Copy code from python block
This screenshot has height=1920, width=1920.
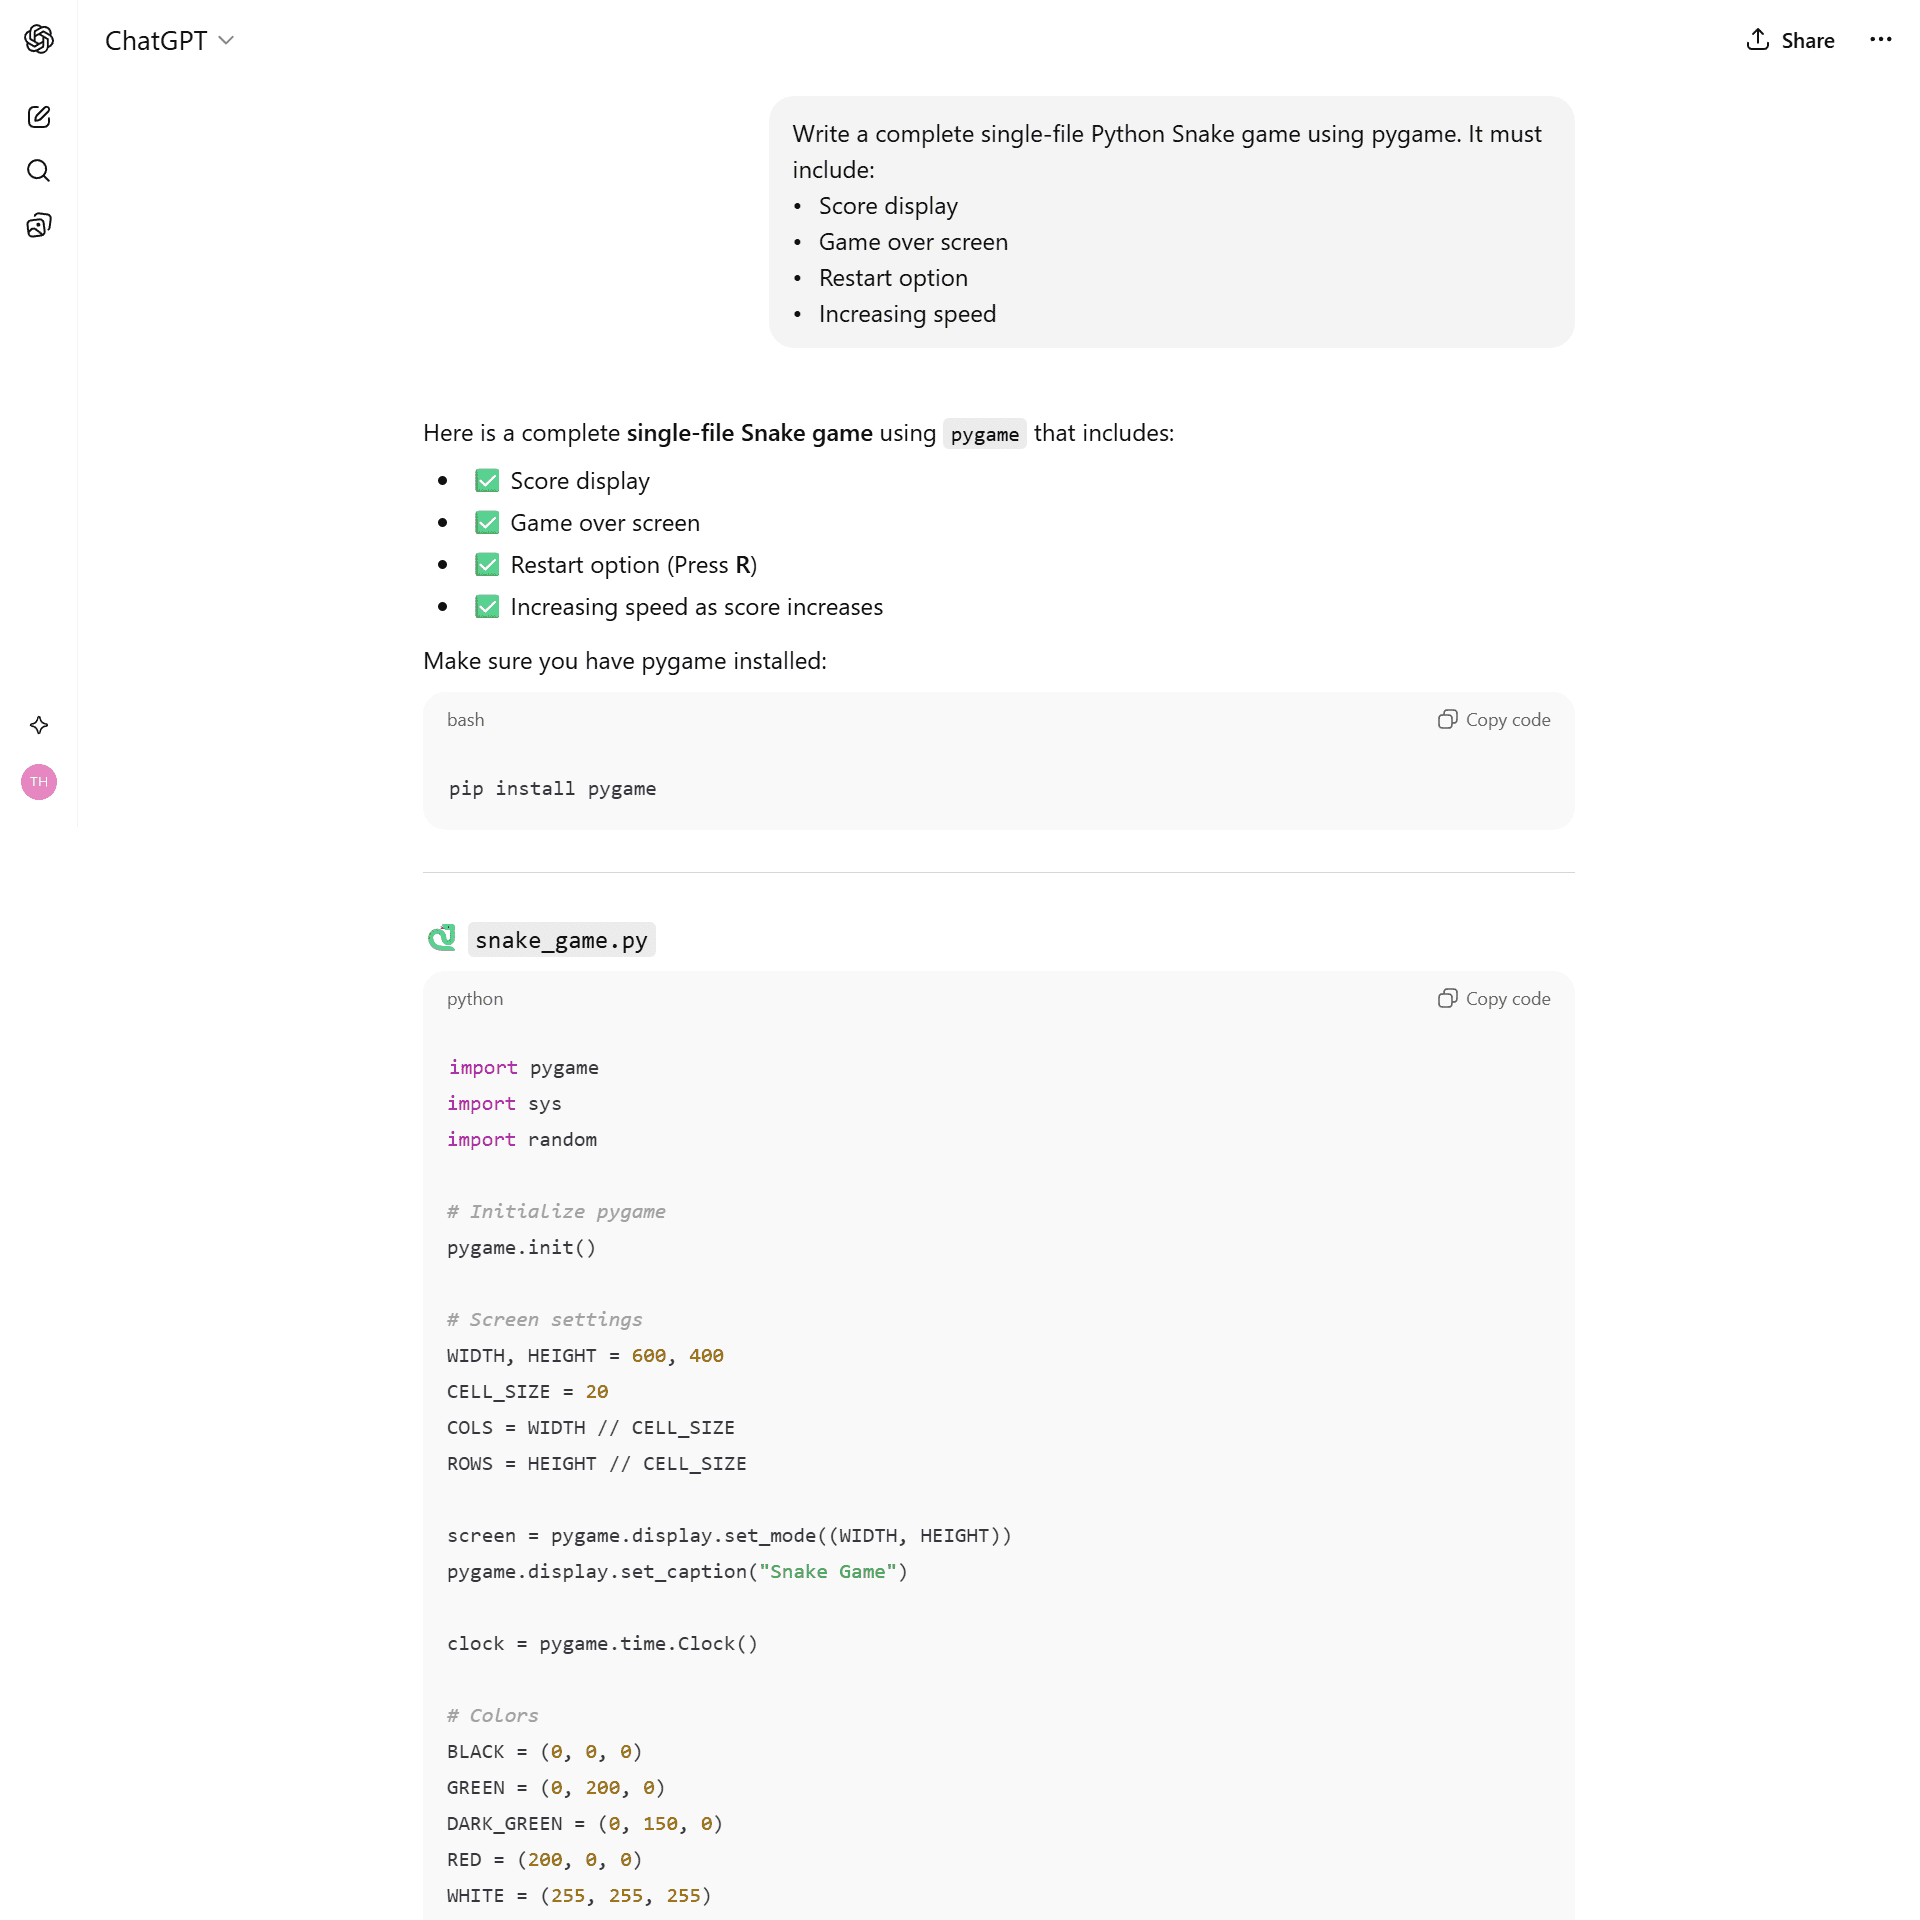[1494, 999]
